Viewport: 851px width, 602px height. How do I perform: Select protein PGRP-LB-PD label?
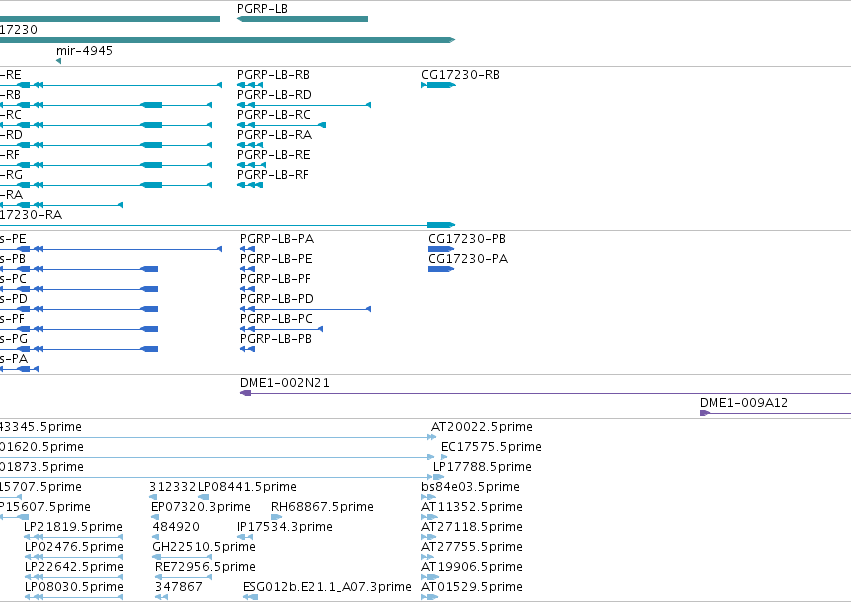(277, 299)
